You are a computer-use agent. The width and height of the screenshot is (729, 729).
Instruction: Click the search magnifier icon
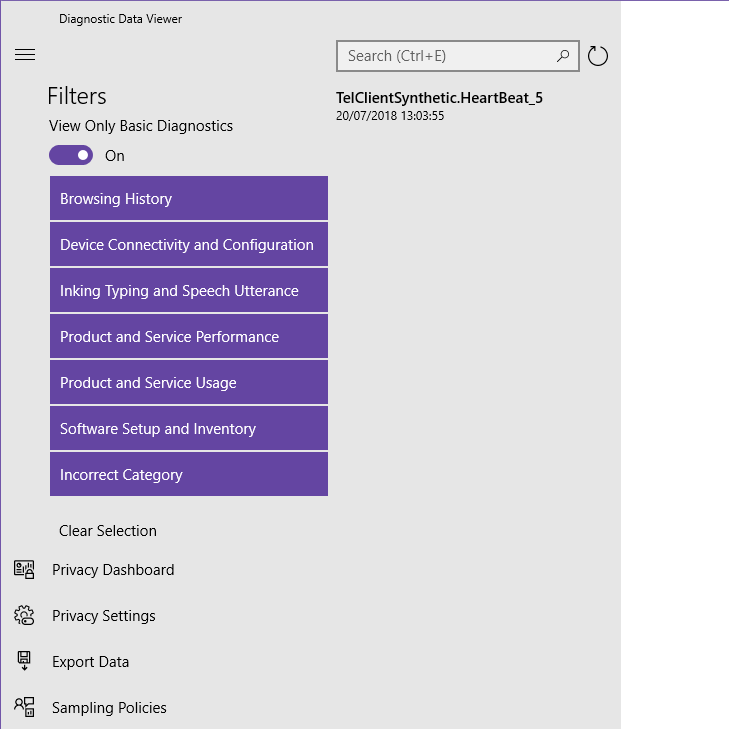pos(564,56)
